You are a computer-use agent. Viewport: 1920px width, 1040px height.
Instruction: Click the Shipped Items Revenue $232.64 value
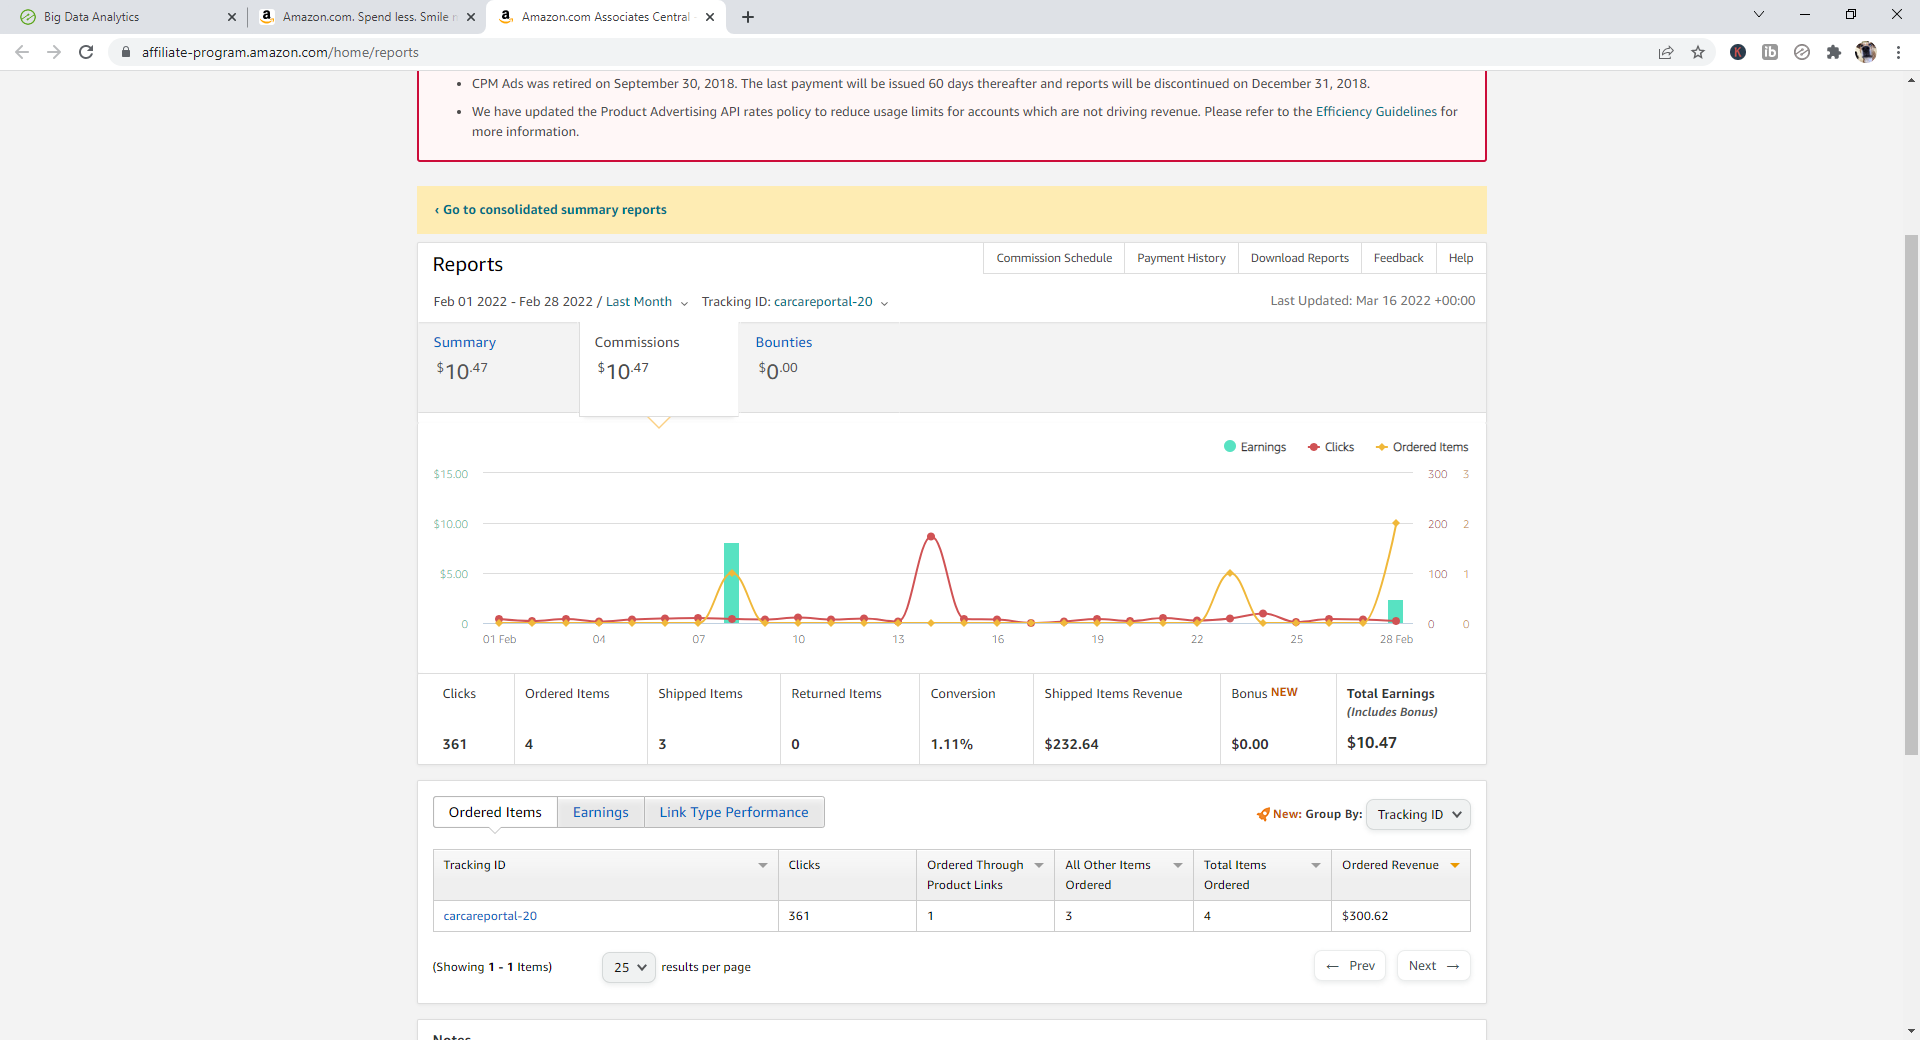point(1071,744)
